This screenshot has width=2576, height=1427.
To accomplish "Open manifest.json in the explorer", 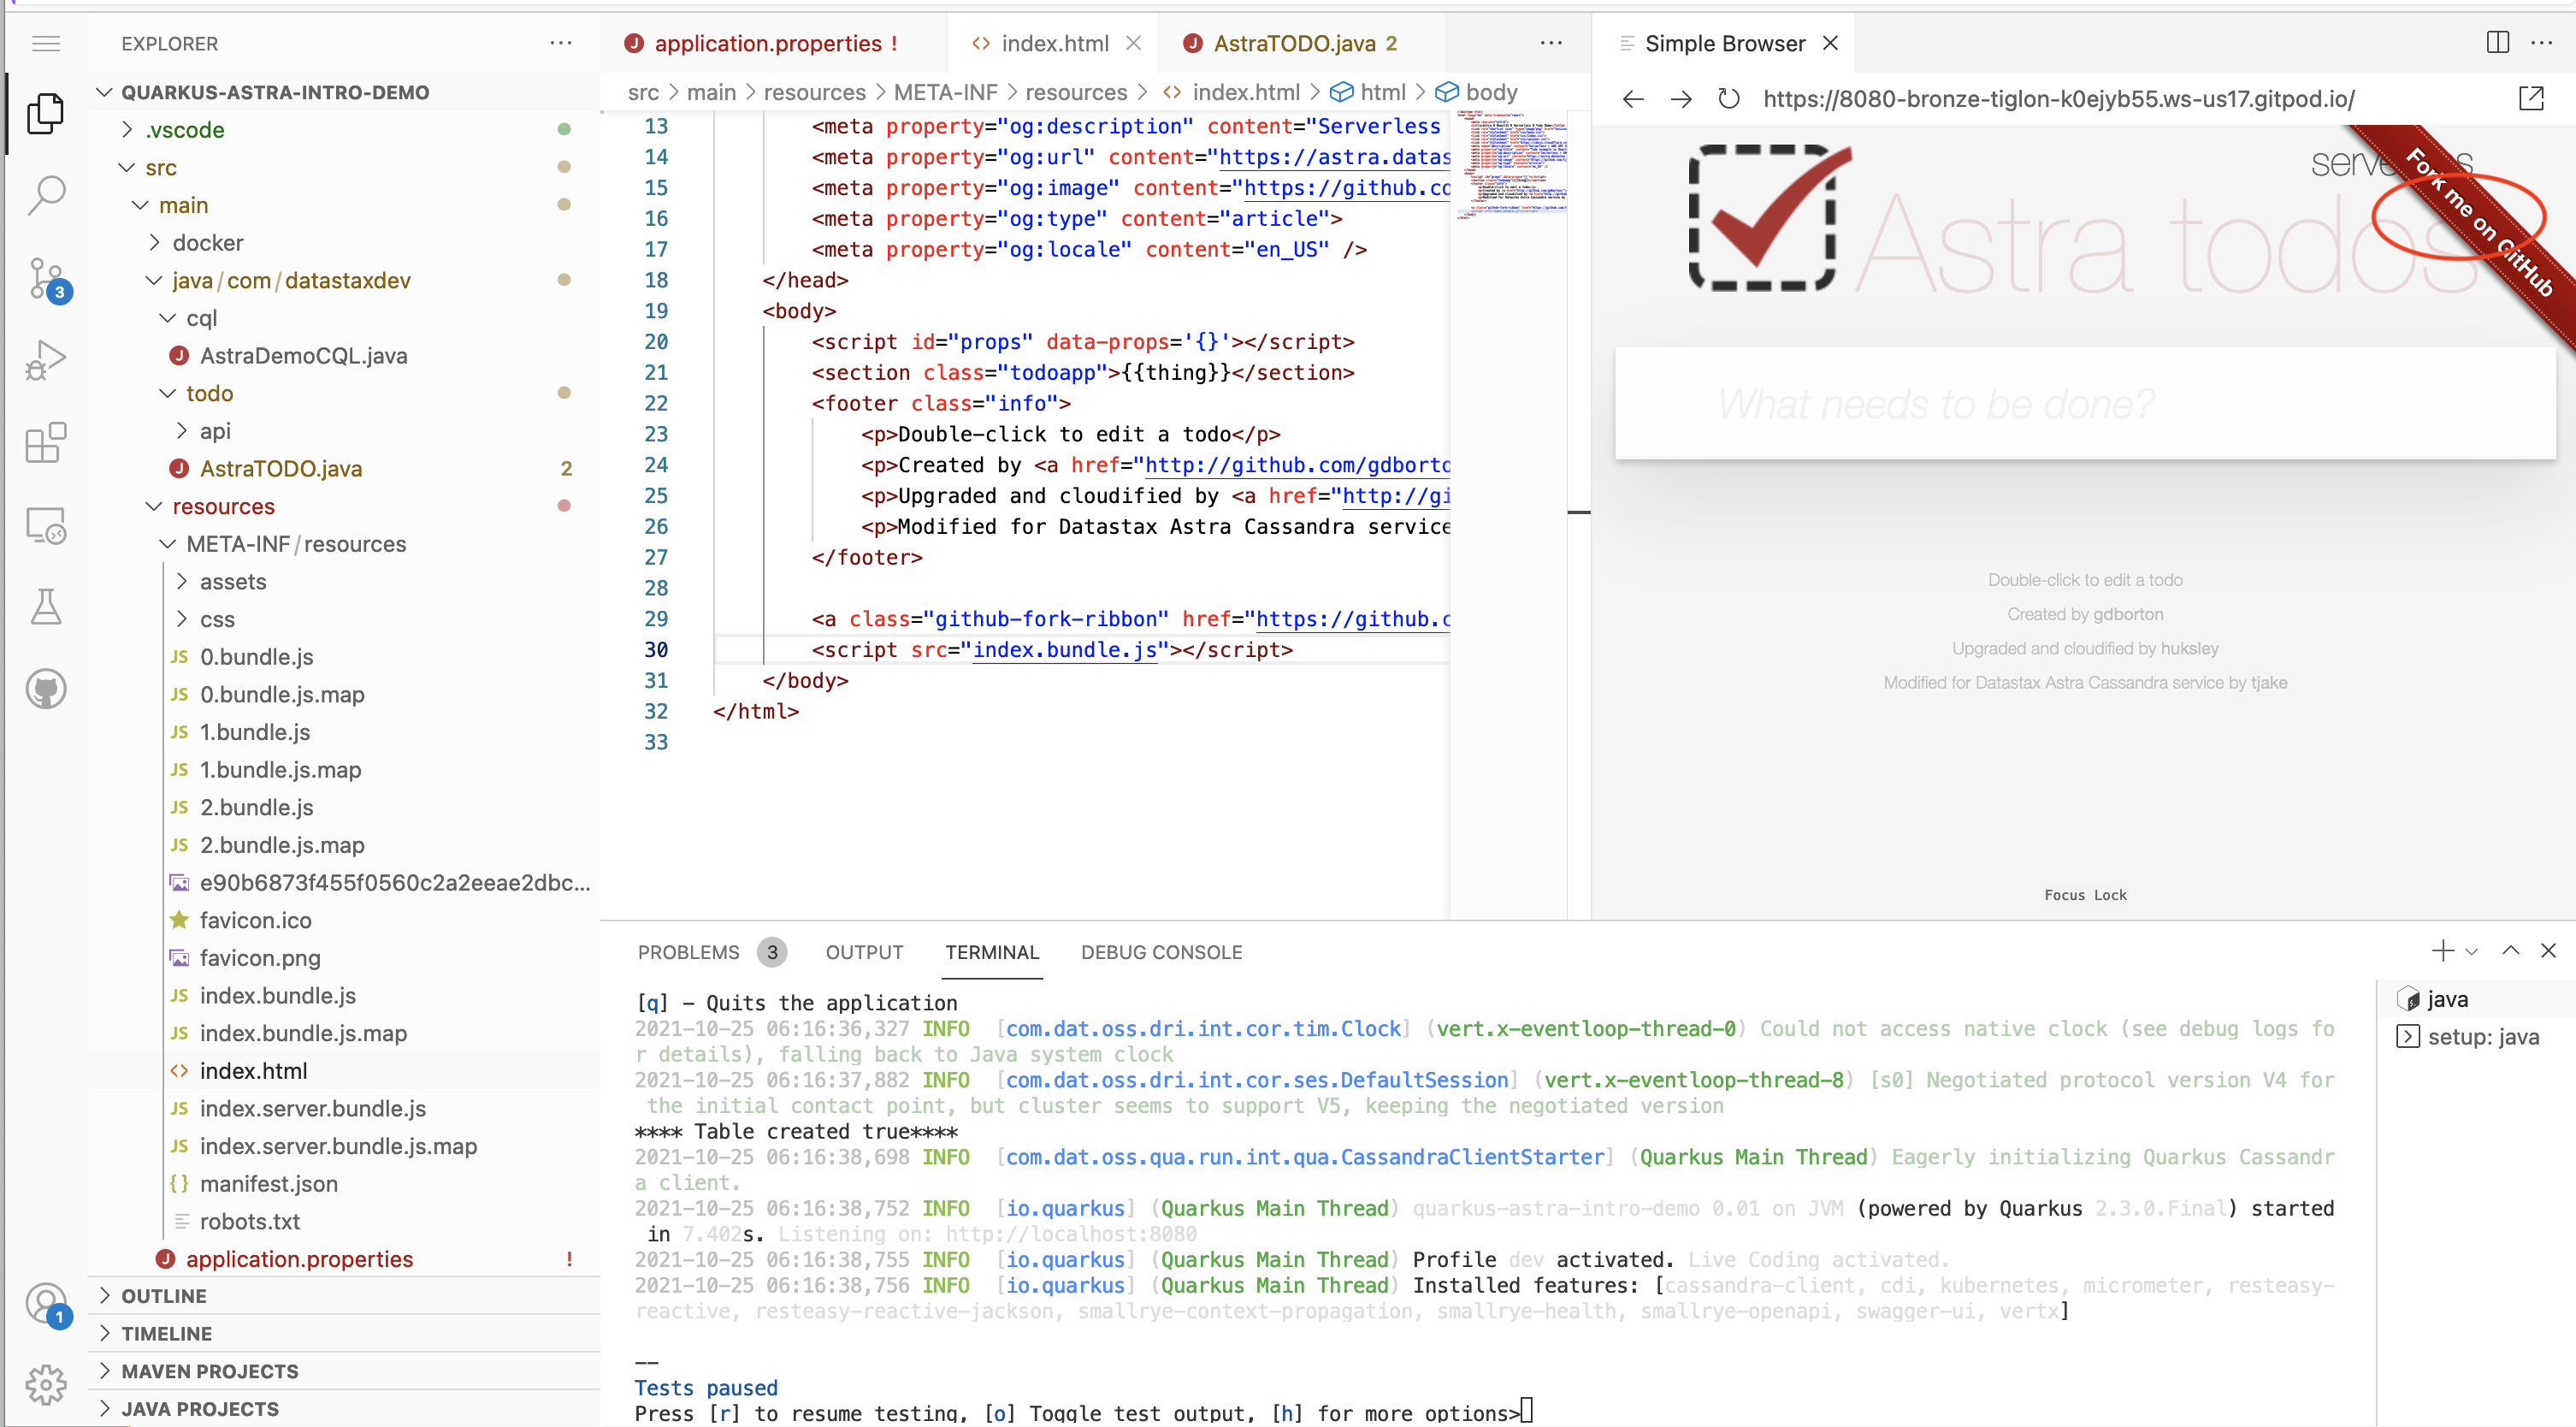I will coord(268,1183).
